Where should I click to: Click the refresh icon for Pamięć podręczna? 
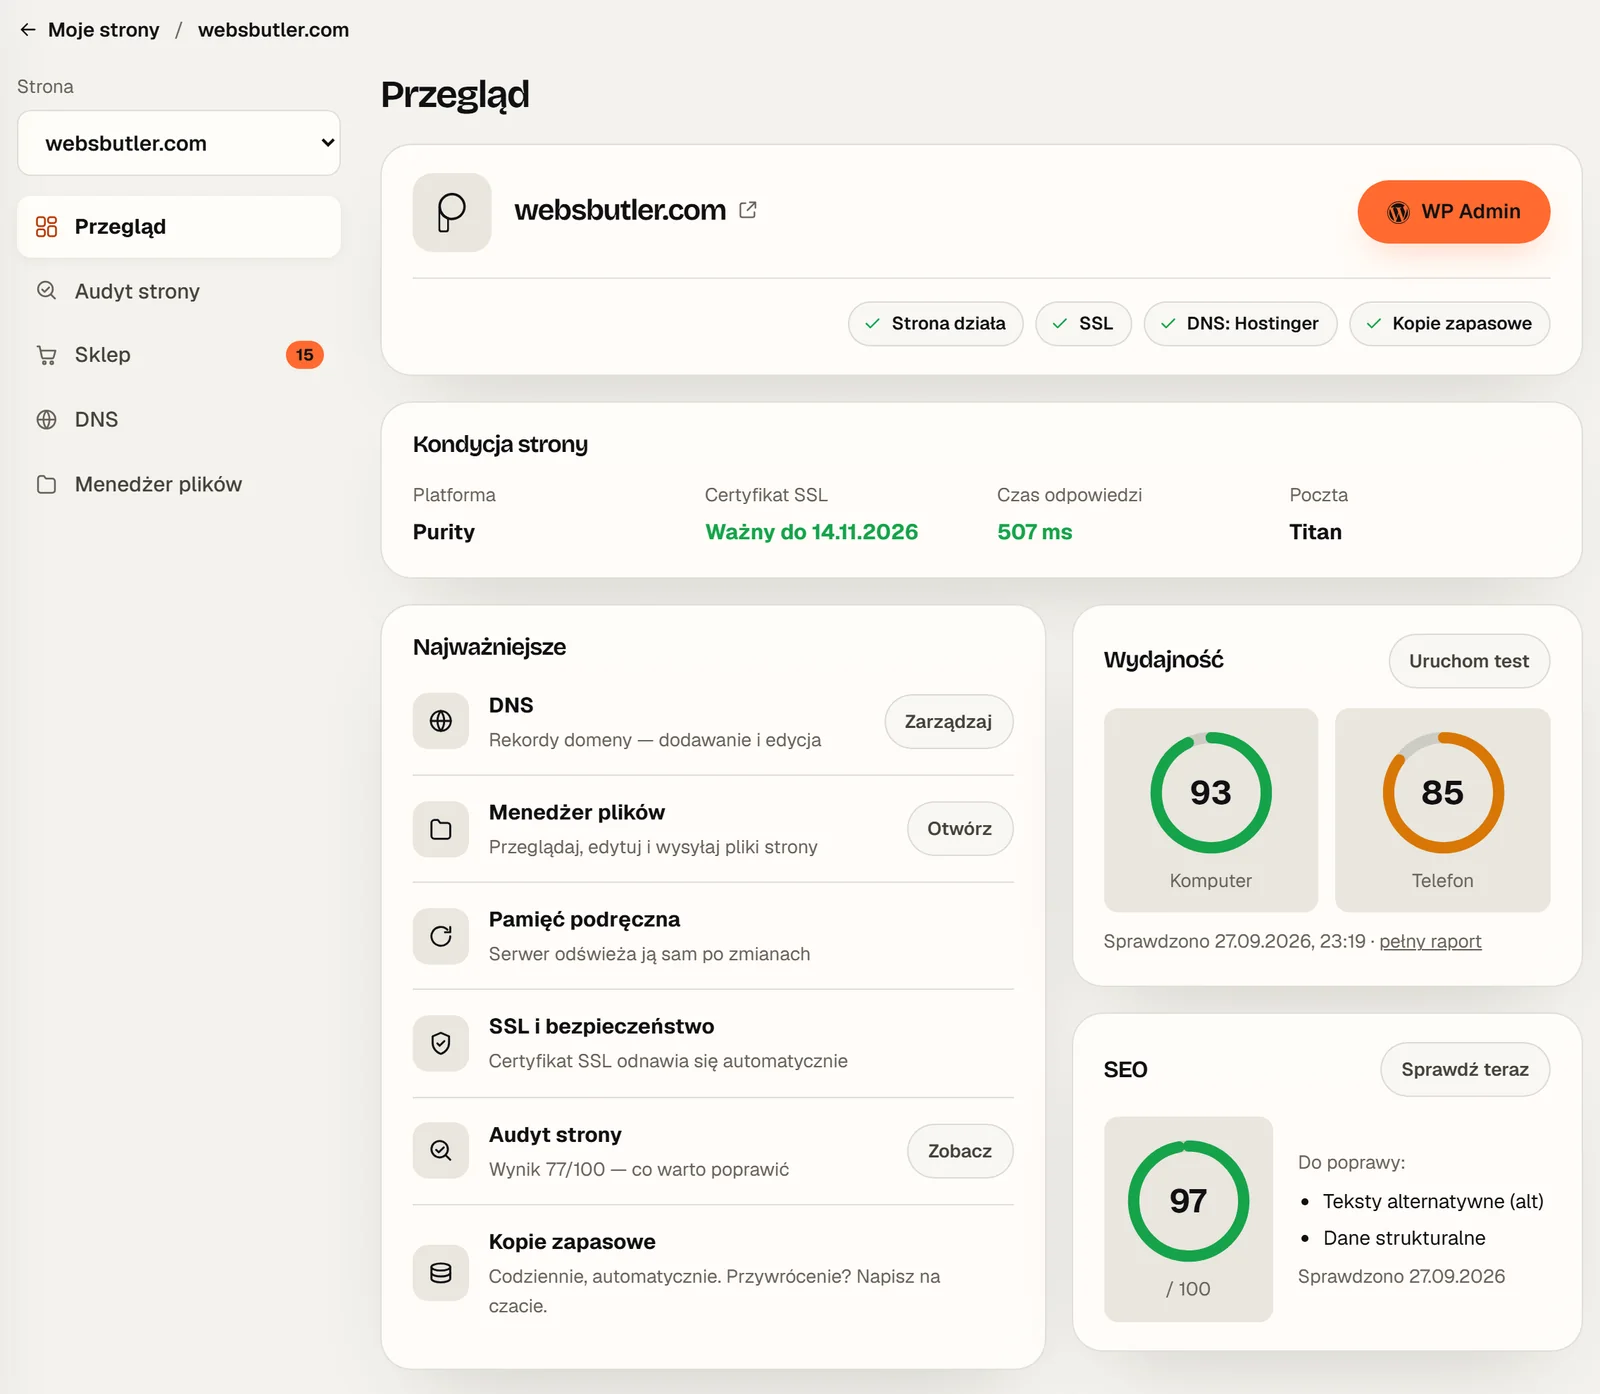(x=441, y=936)
